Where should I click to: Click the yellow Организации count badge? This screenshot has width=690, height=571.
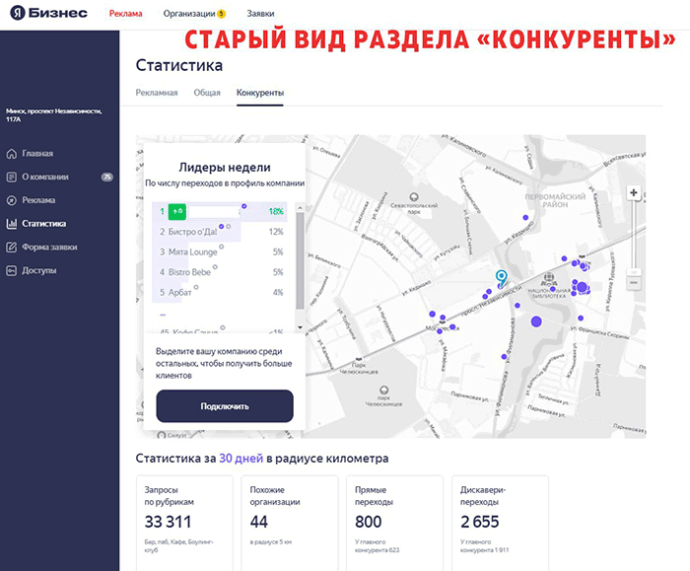click(221, 14)
